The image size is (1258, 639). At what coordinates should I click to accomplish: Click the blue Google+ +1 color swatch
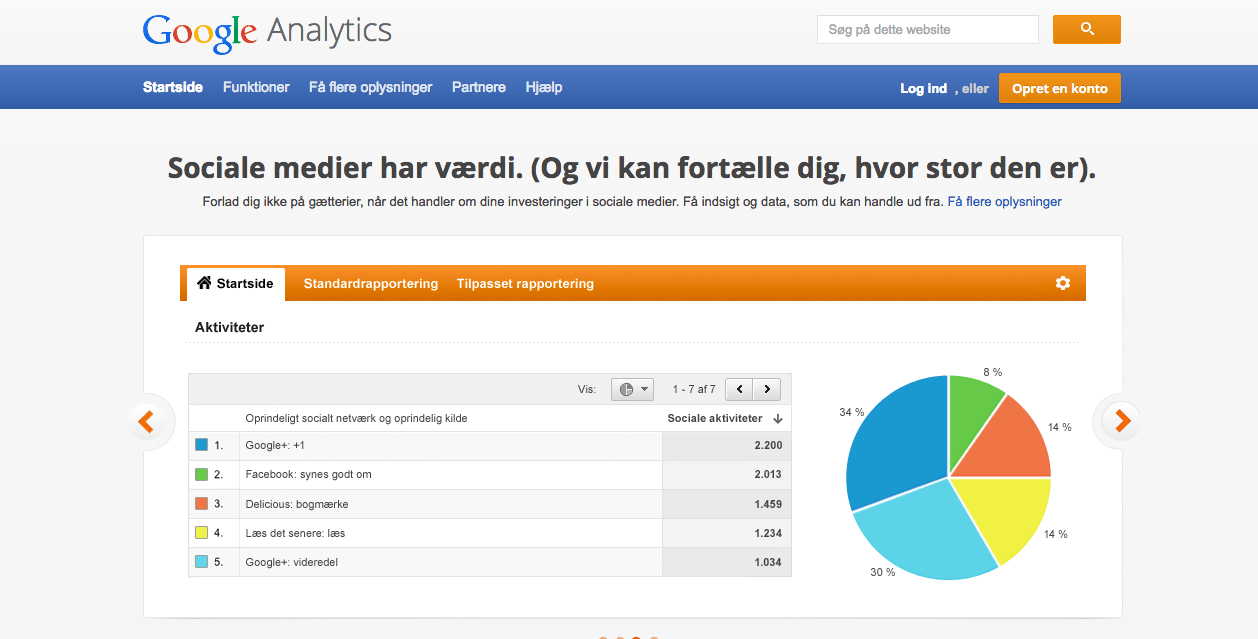click(201, 445)
